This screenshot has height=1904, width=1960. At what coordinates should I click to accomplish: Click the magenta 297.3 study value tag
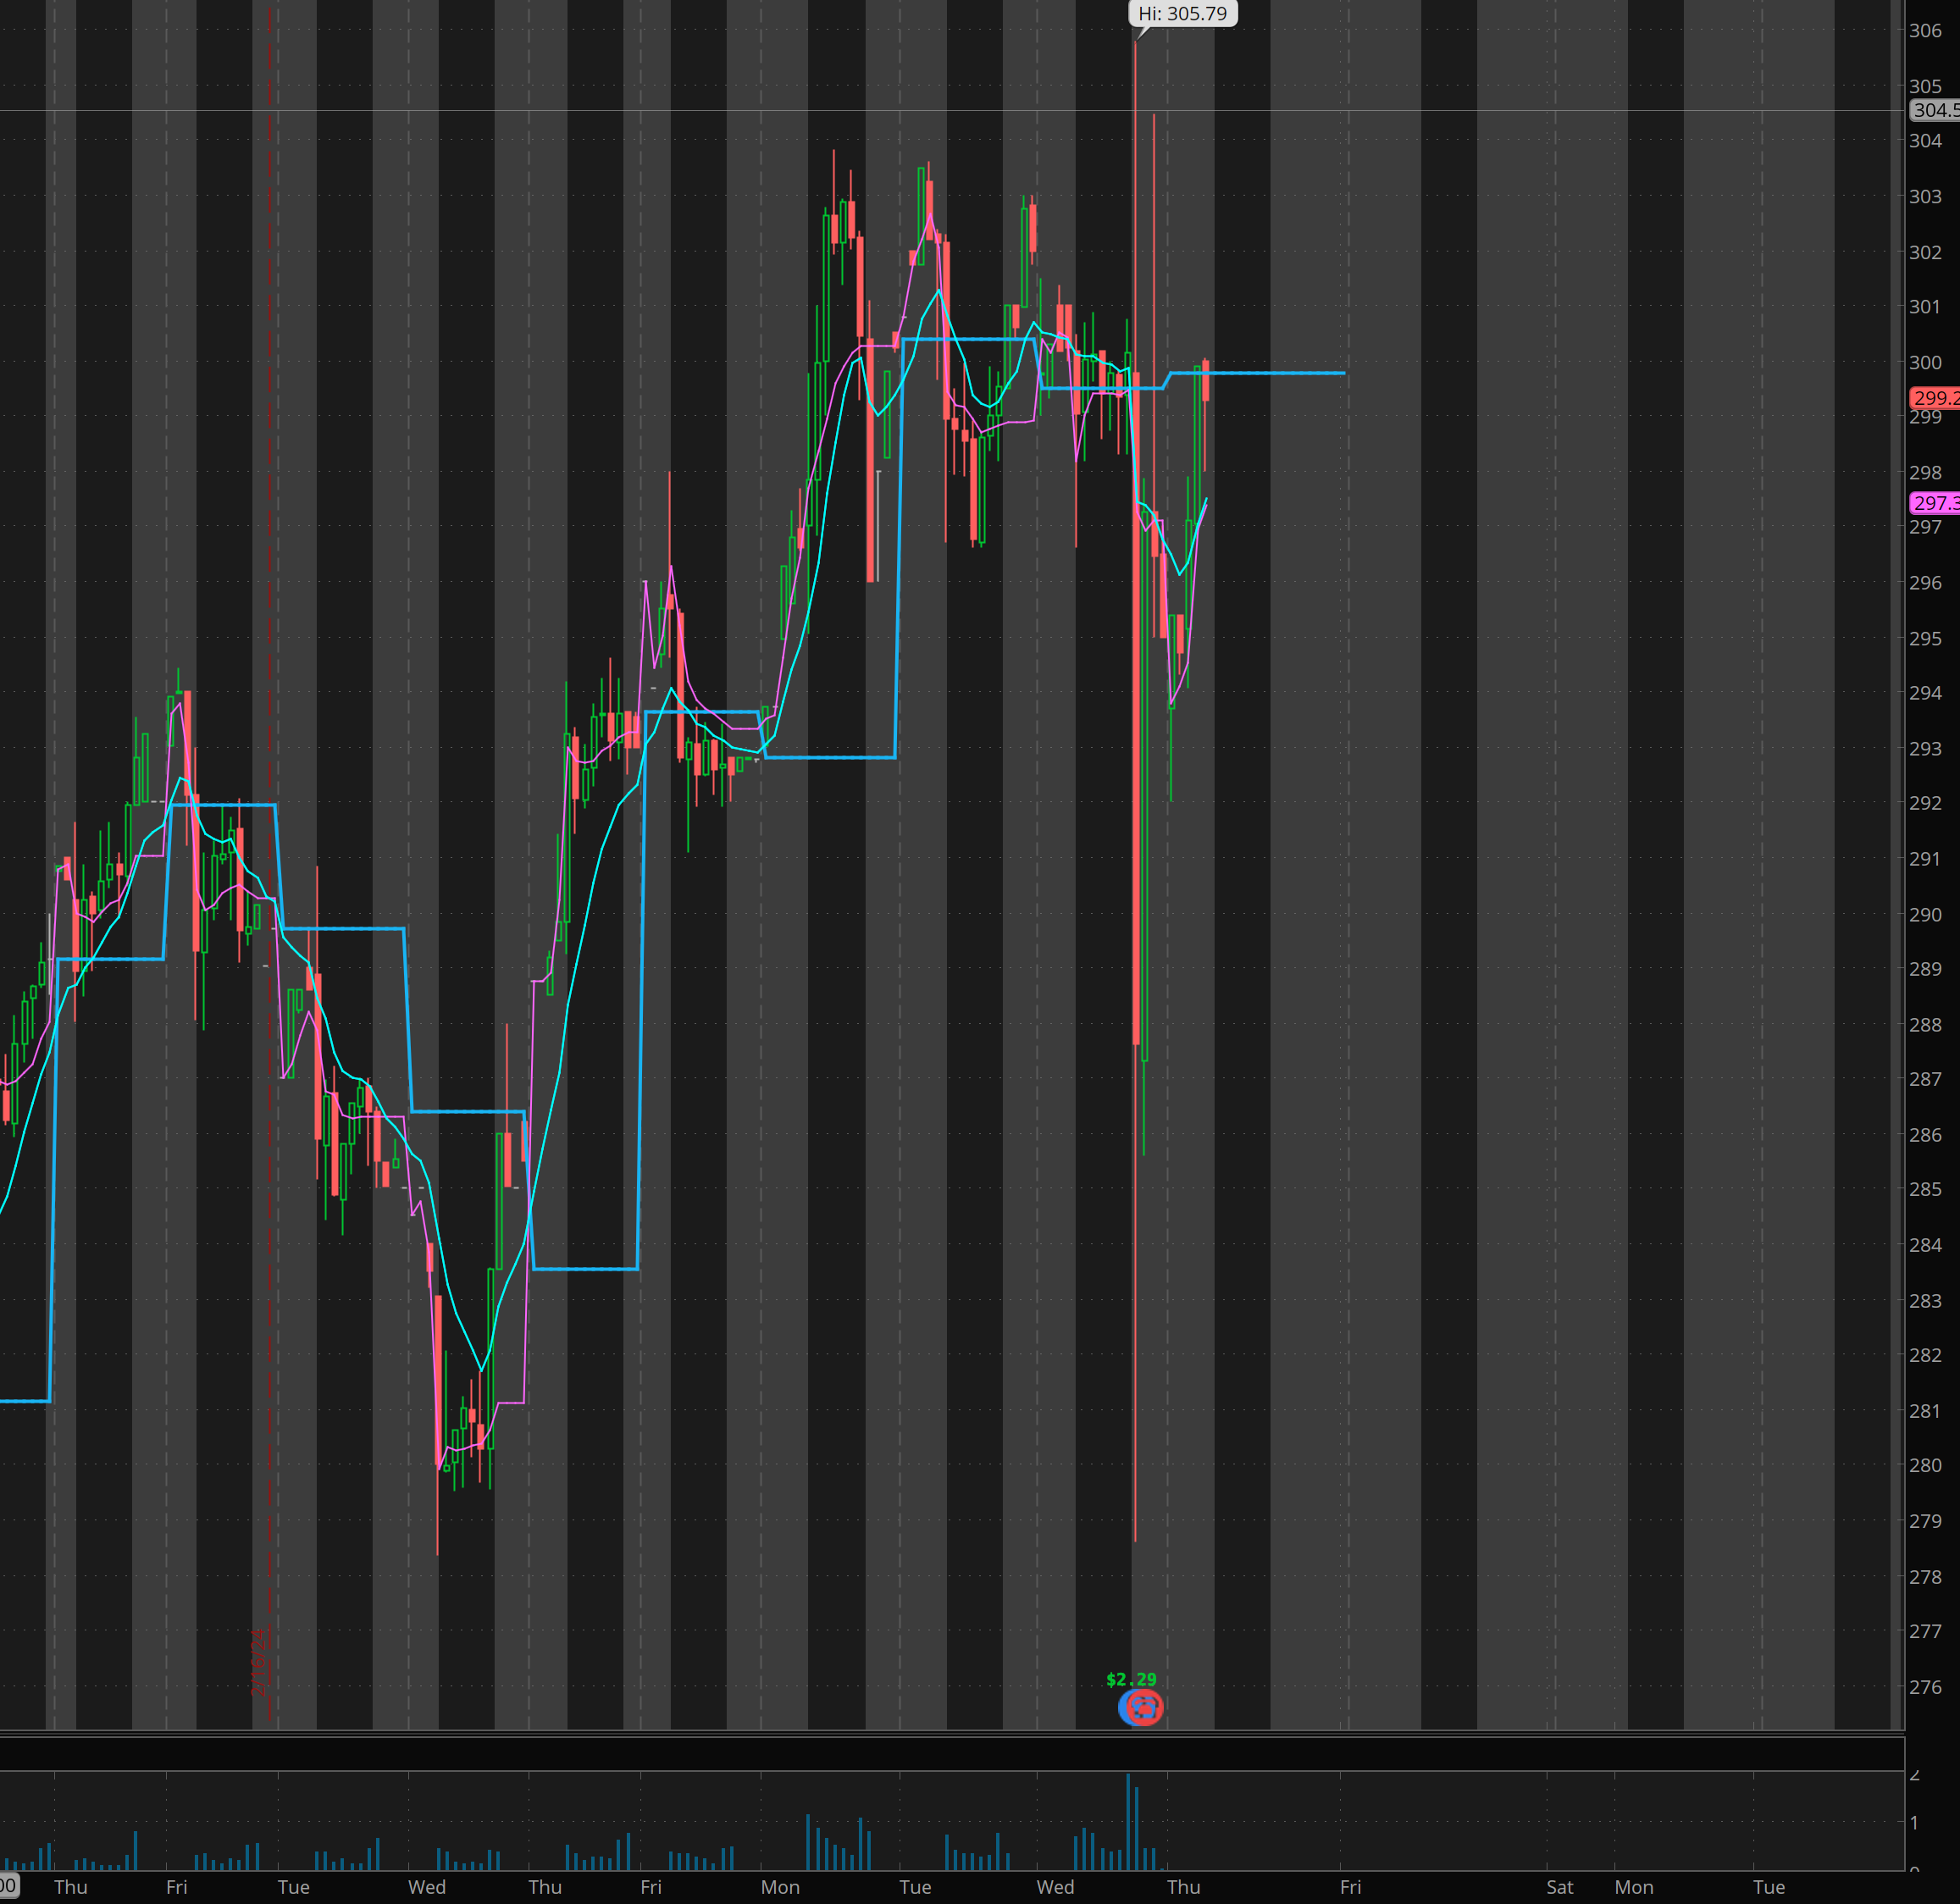coord(1934,503)
